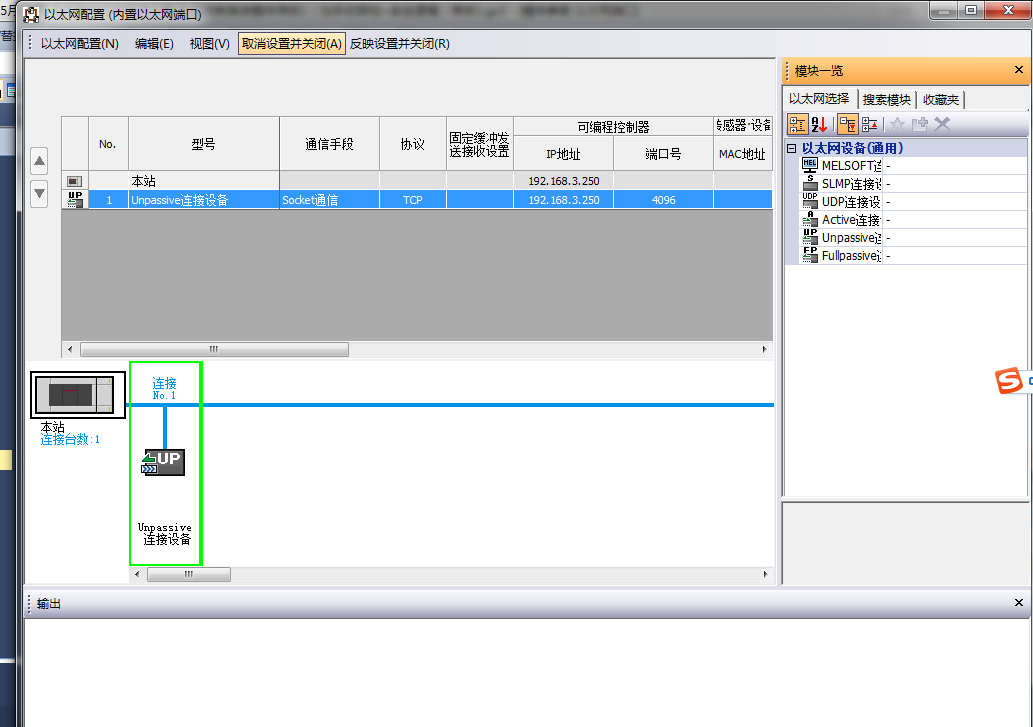The height and width of the screenshot is (727, 1033).
Task: Select the Fullpassive connection device entry
Action: 850,256
